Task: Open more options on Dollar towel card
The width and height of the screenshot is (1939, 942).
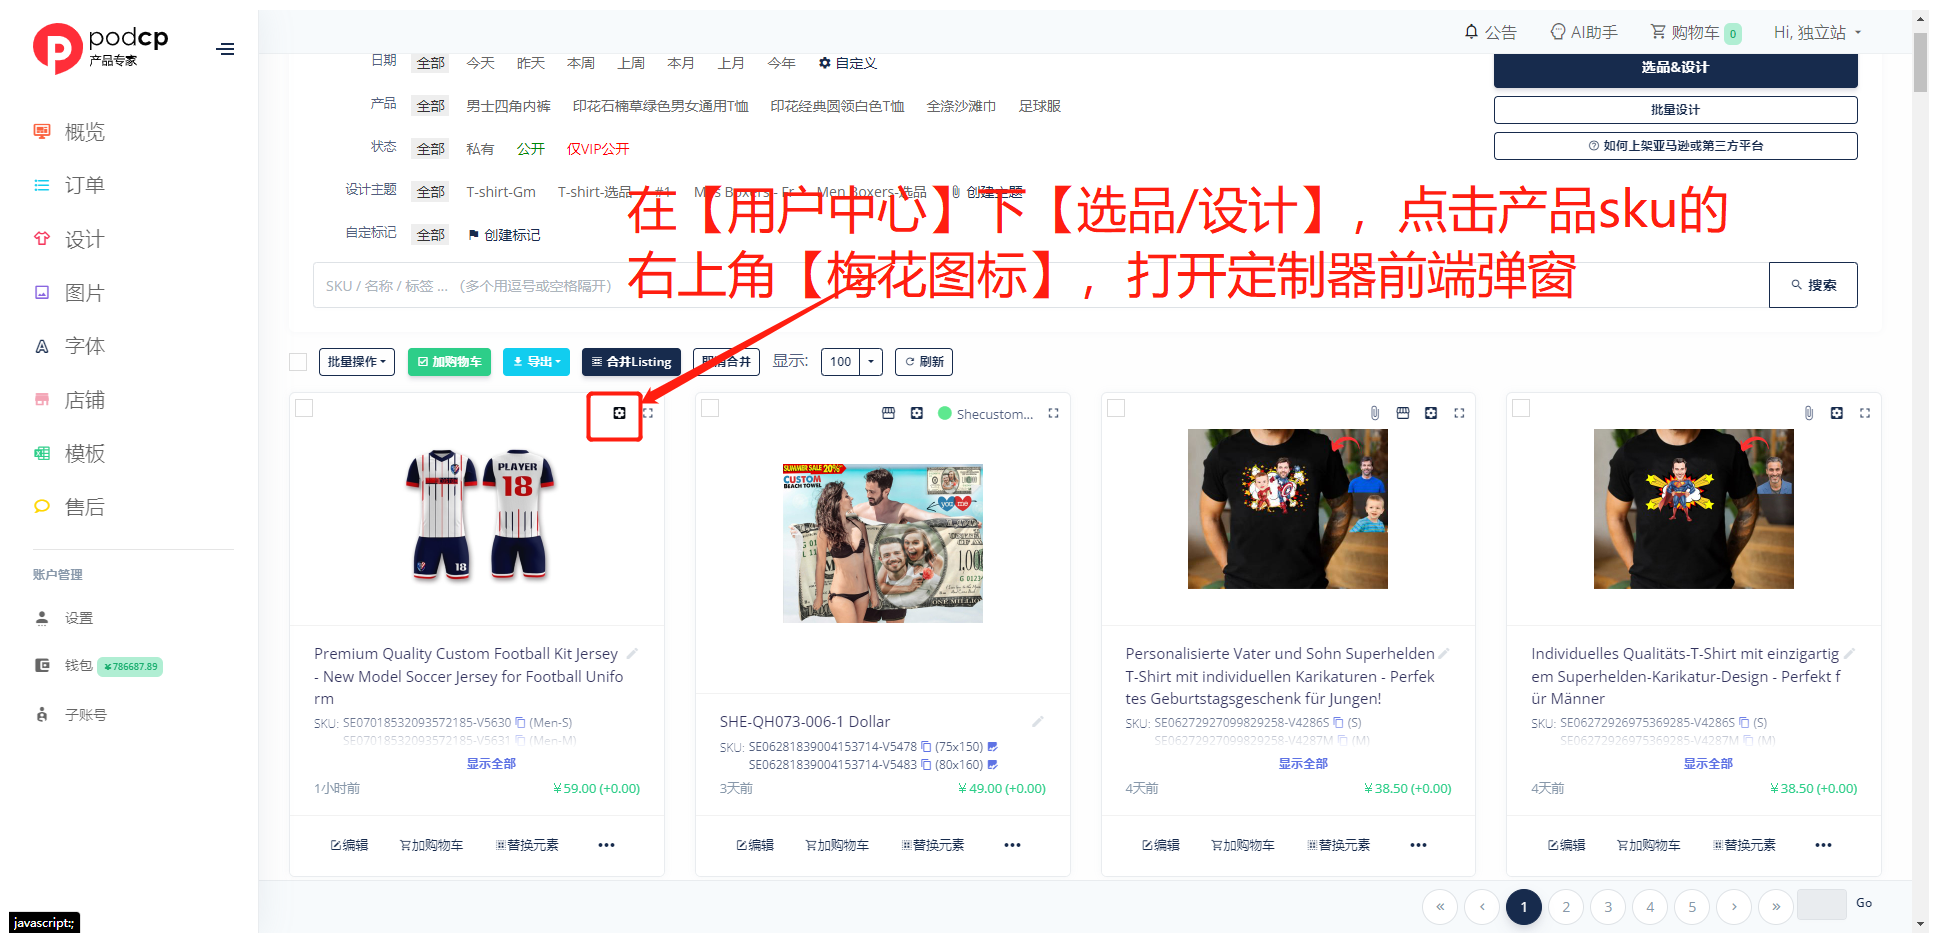Action: tap(1013, 845)
